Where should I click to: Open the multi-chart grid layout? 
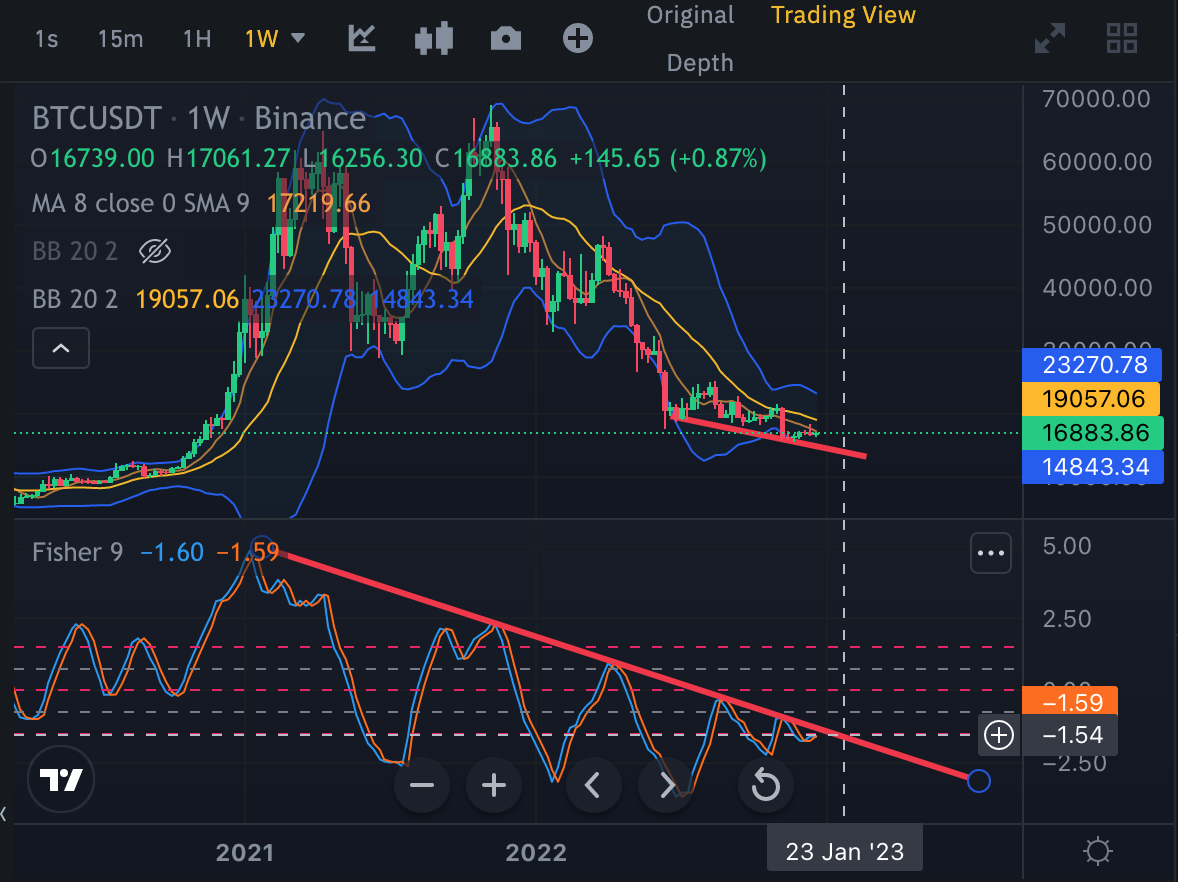(1122, 38)
